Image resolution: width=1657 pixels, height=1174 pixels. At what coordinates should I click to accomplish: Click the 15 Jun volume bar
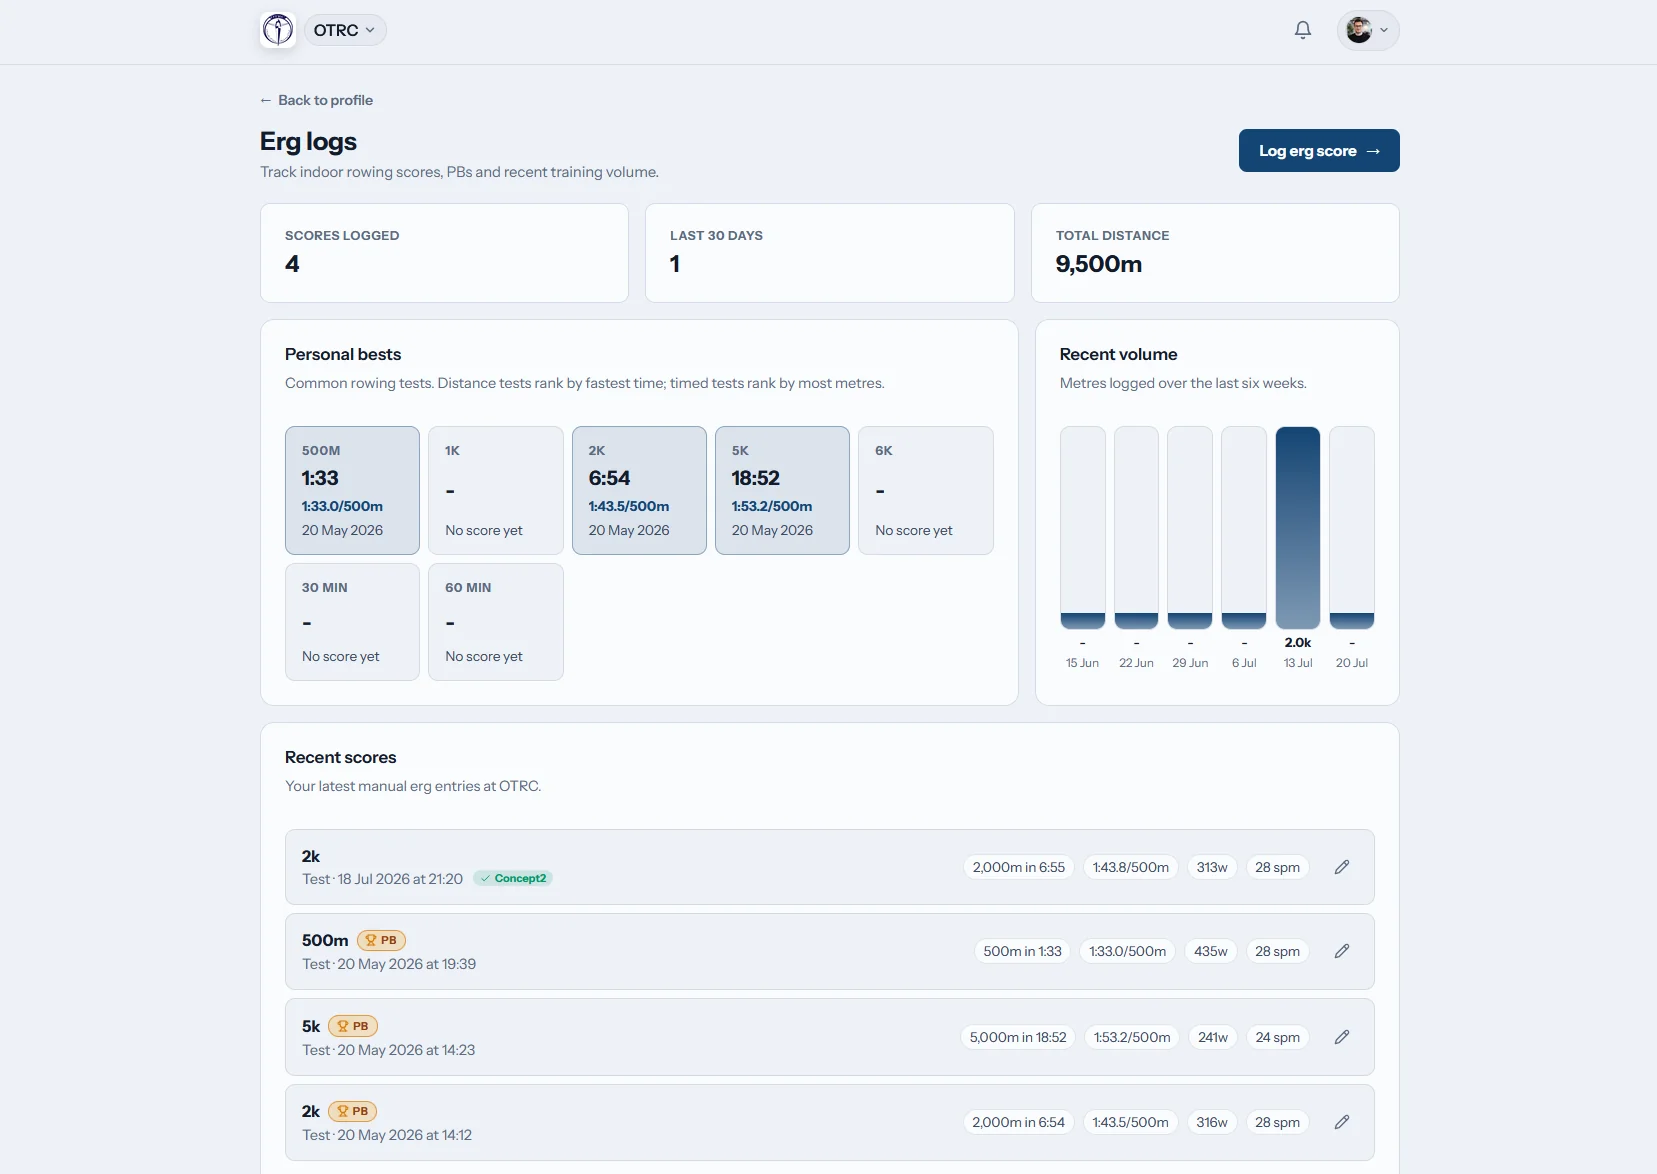[x=1082, y=527]
